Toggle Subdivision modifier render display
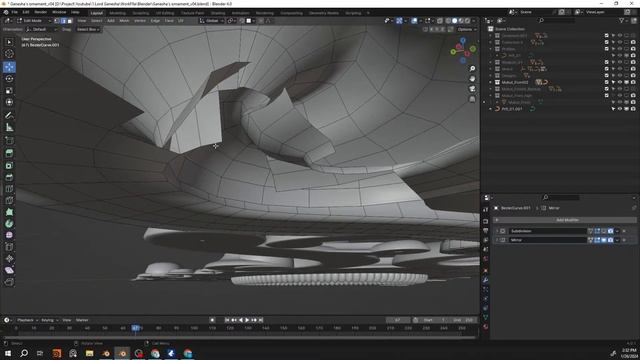Viewport: 640px width, 360px height. click(x=610, y=231)
